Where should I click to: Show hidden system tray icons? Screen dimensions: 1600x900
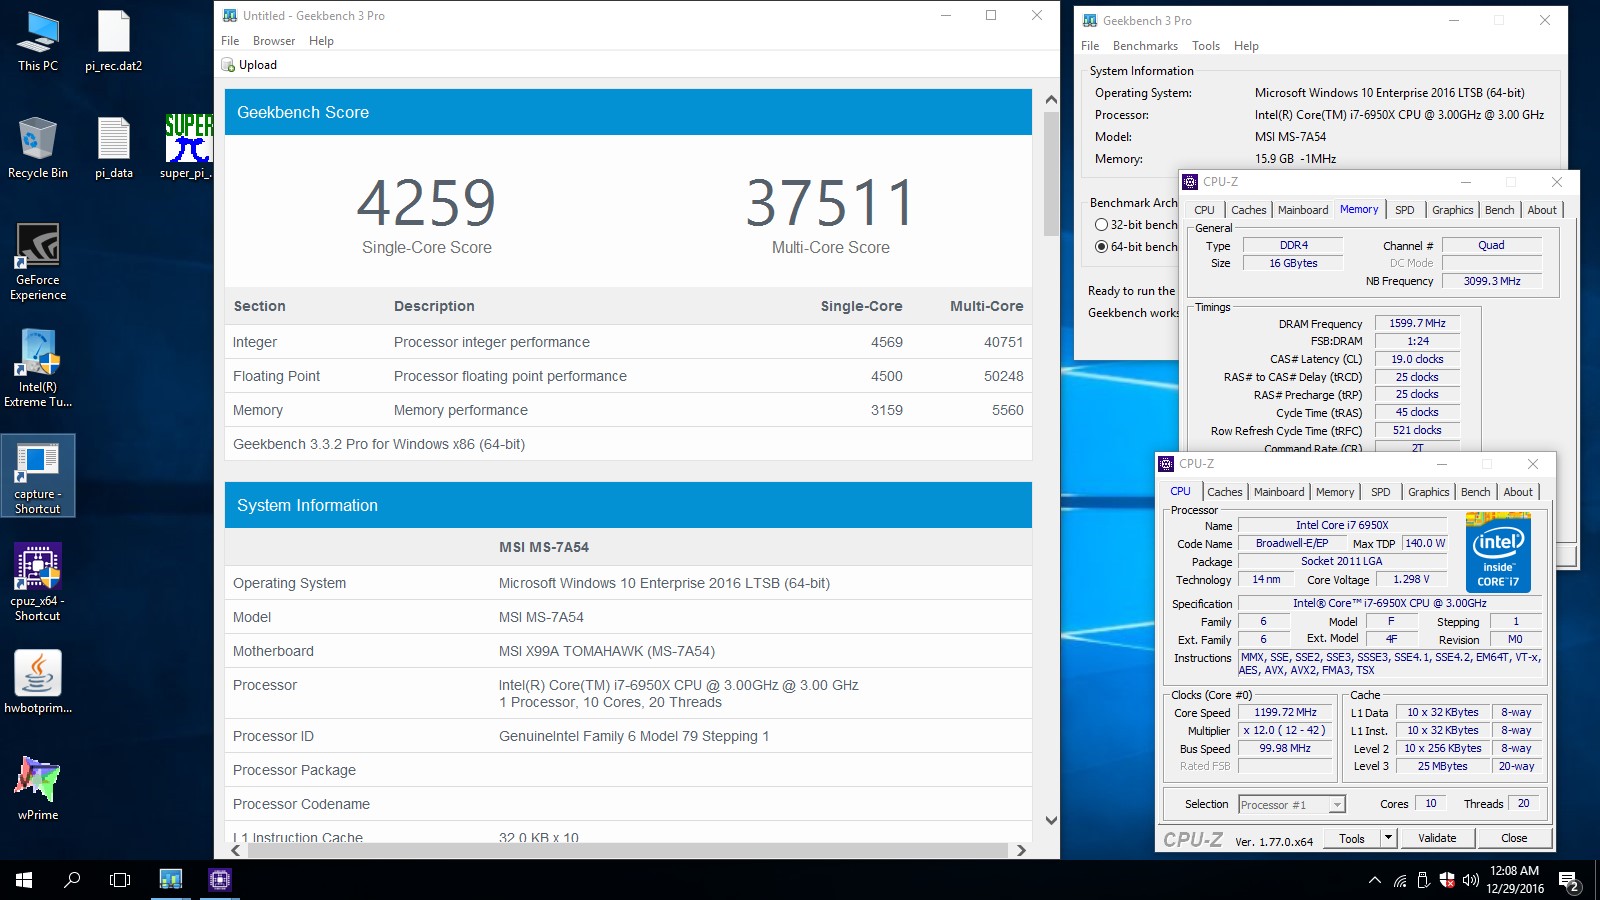[x=1375, y=881]
